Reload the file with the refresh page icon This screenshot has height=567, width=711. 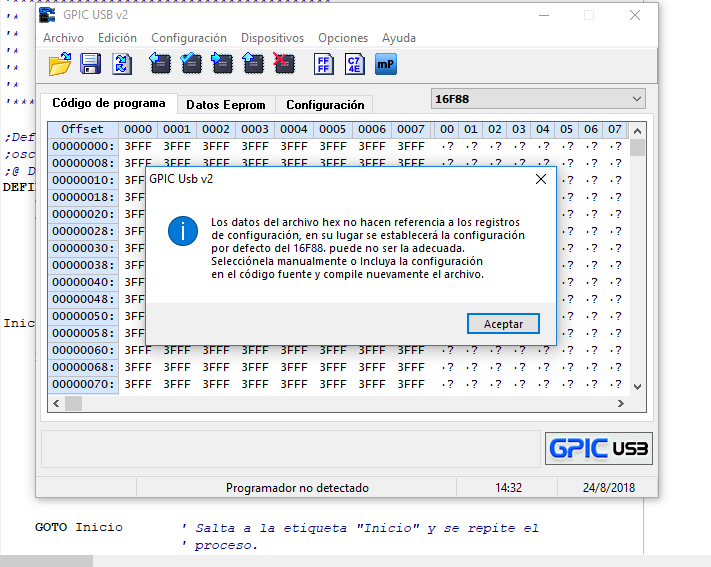pyautogui.click(x=122, y=64)
